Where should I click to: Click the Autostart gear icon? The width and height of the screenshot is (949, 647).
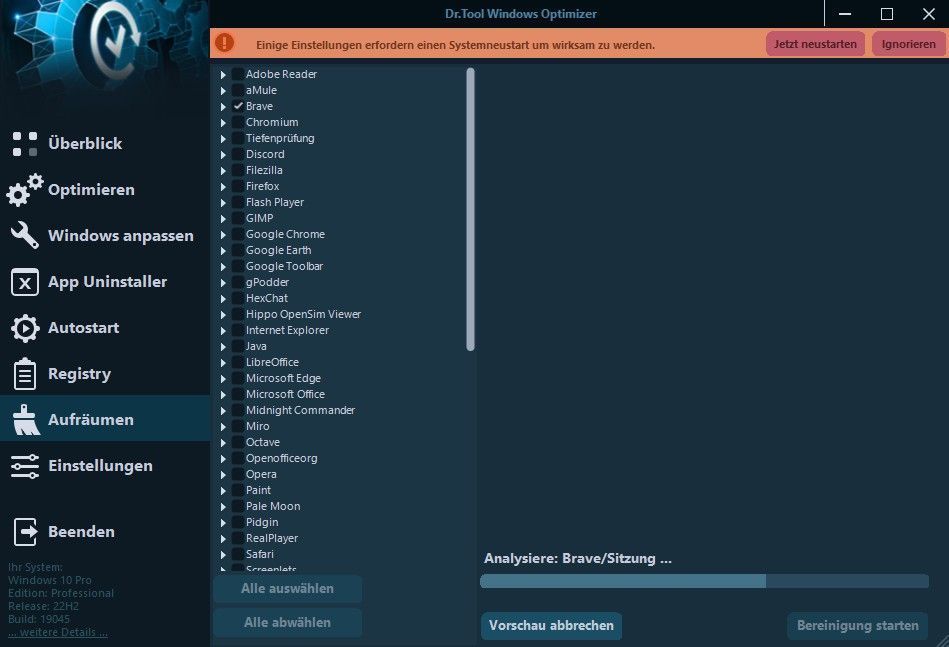pyautogui.click(x=25, y=328)
